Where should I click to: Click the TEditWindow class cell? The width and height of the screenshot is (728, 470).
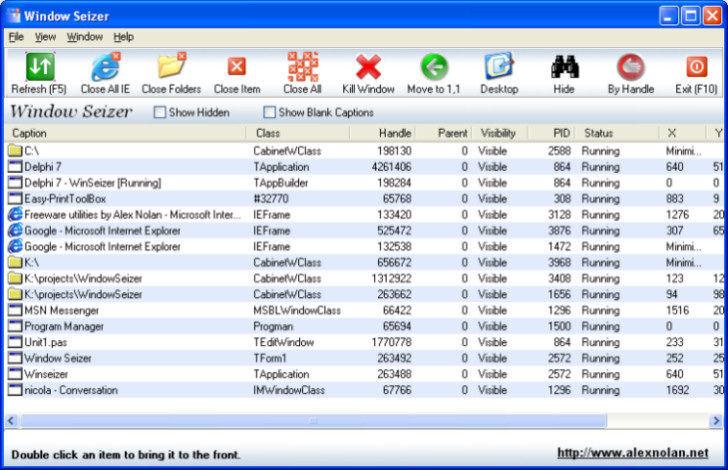pyautogui.click(x=284, y=342)
